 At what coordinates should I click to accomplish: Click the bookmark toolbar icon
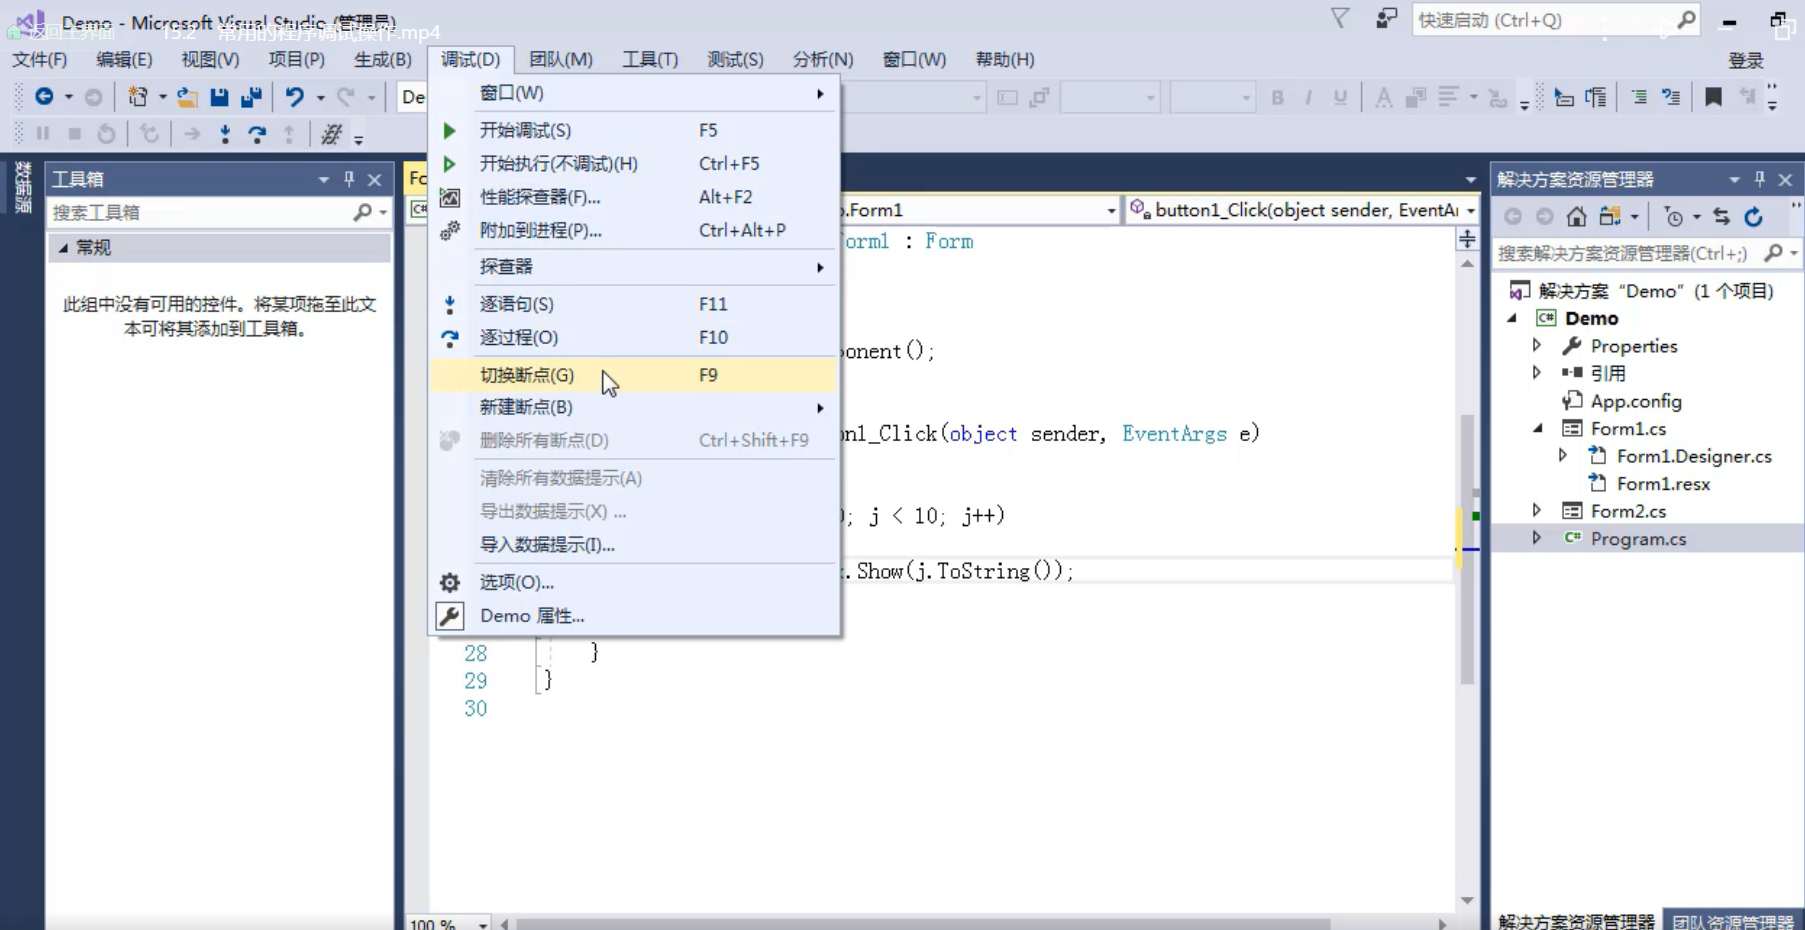1713,97
